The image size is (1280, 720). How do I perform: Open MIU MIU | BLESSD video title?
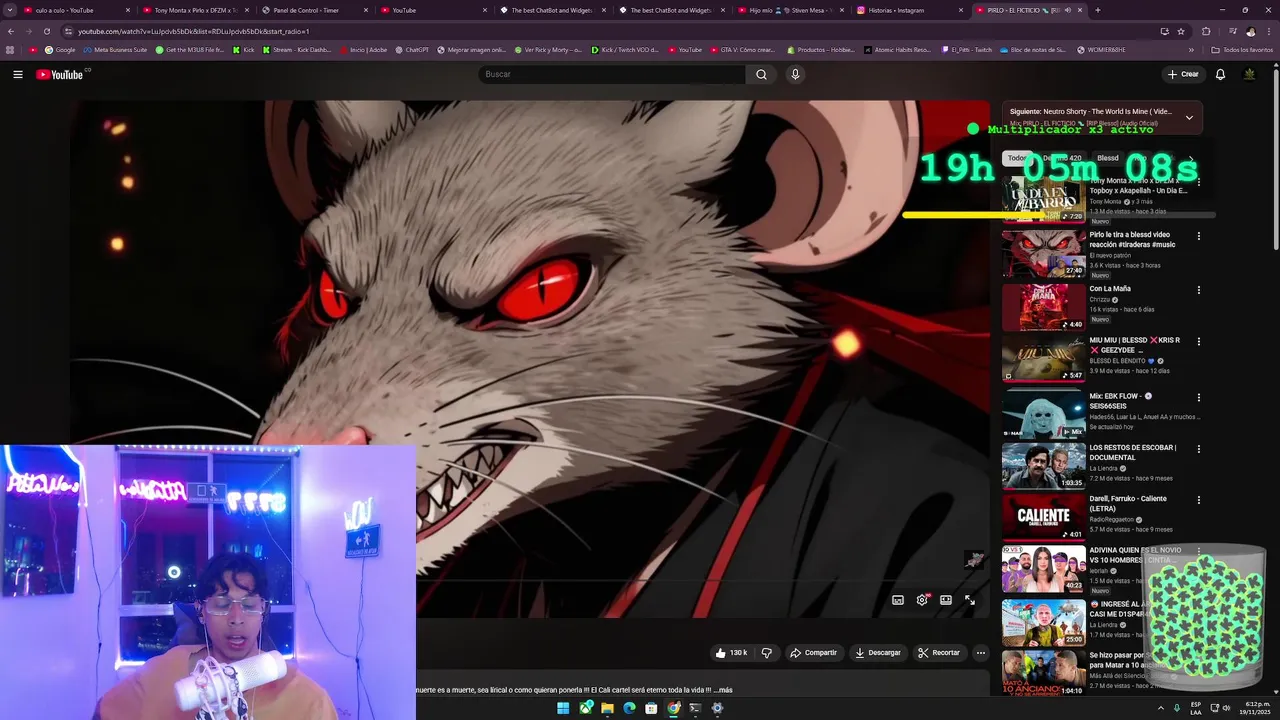pos(1134,346)
